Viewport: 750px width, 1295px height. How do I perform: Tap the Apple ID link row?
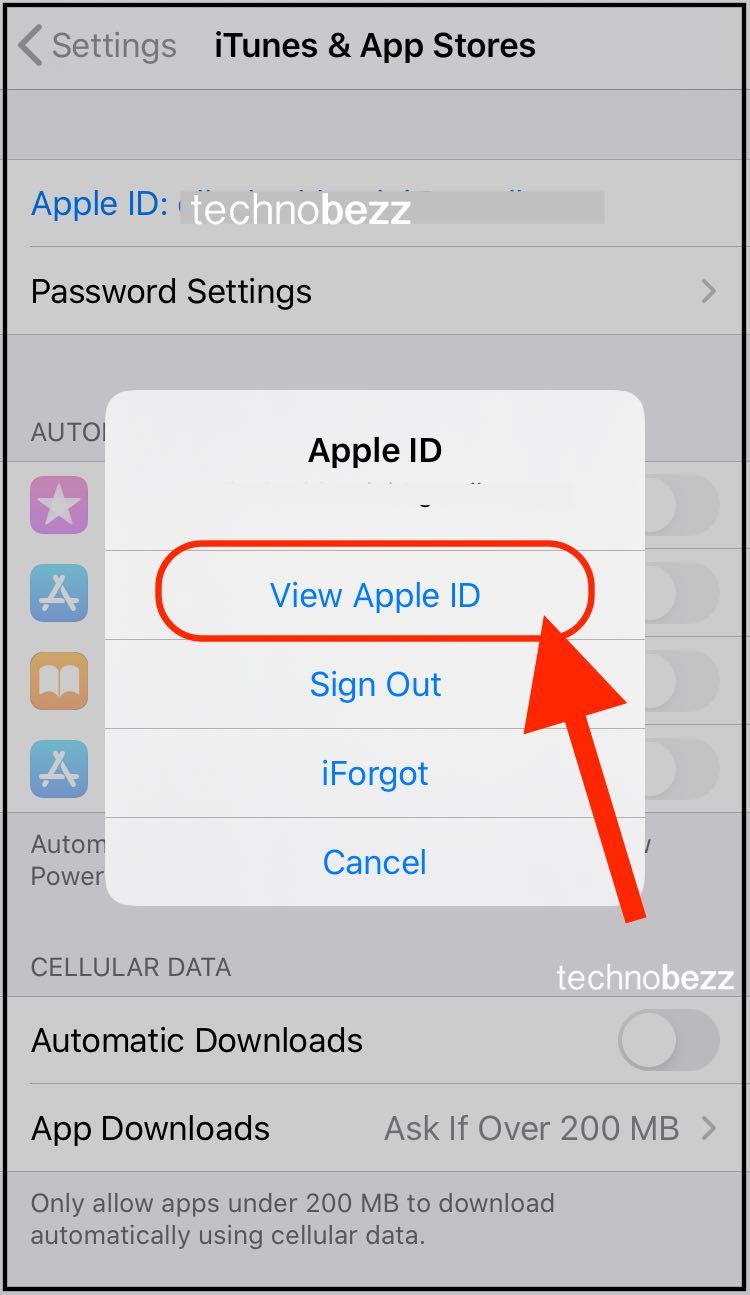[375, 203]
